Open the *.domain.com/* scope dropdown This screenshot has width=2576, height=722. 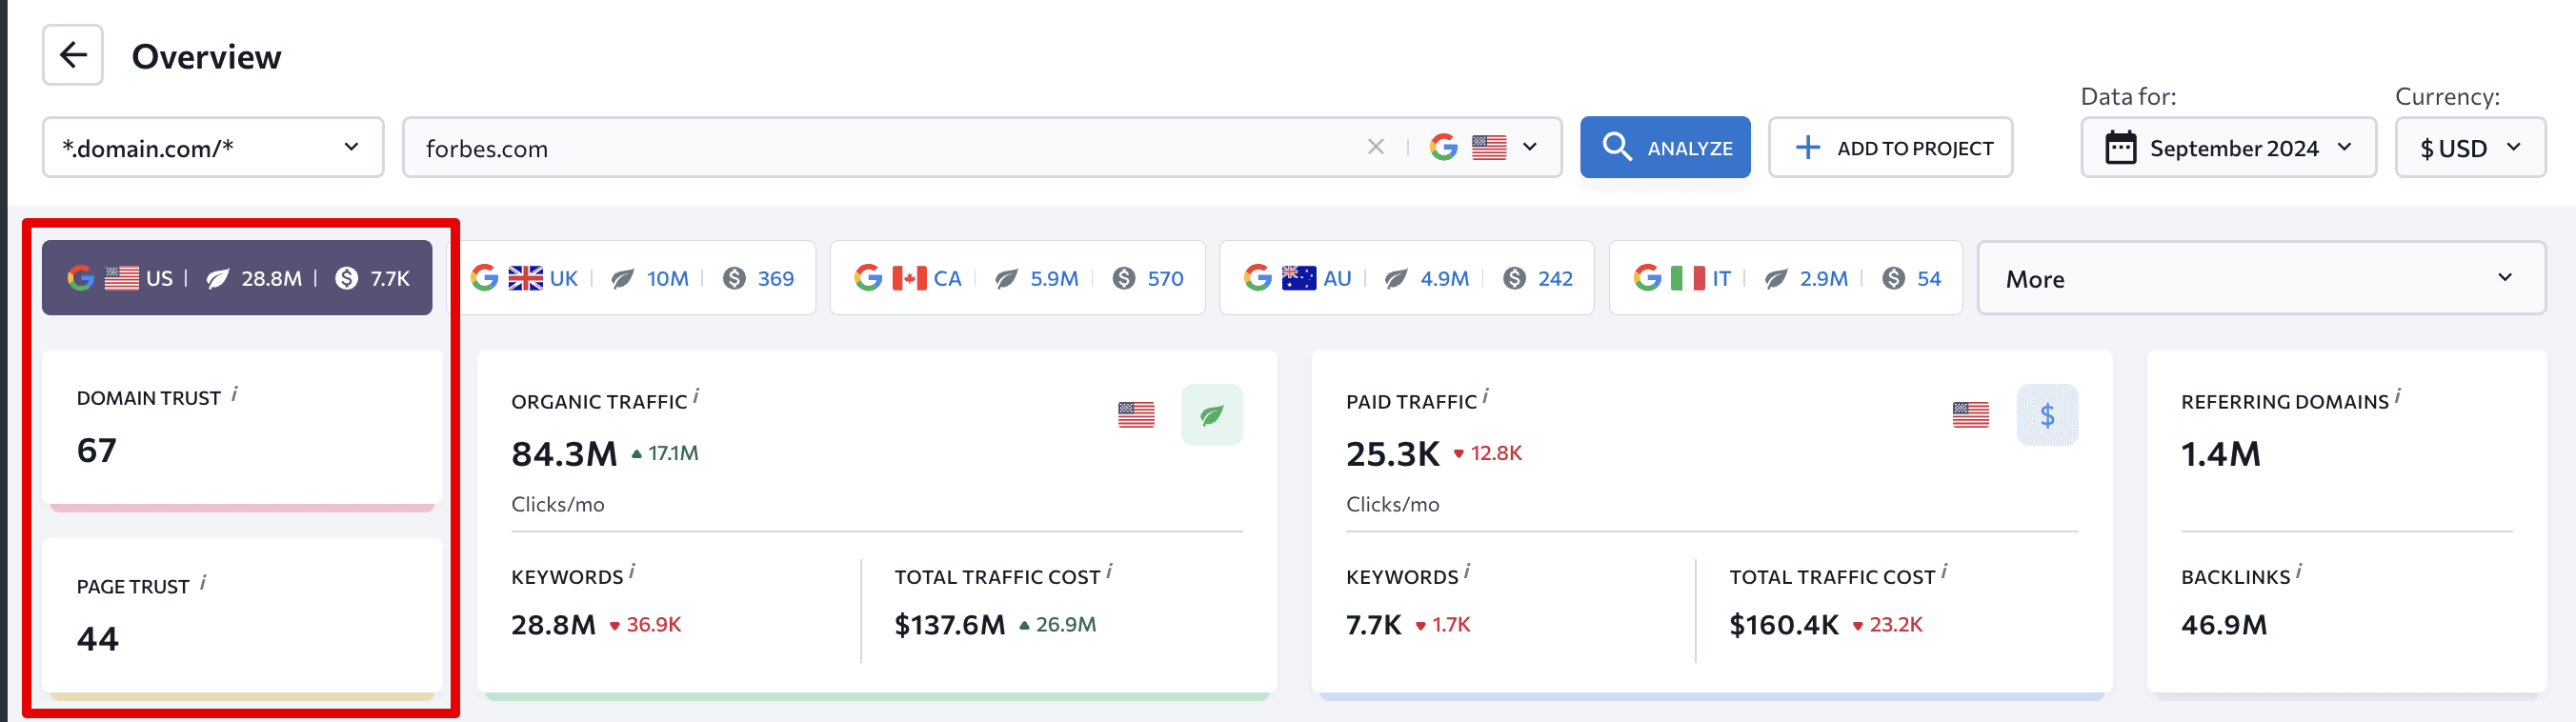213,147
